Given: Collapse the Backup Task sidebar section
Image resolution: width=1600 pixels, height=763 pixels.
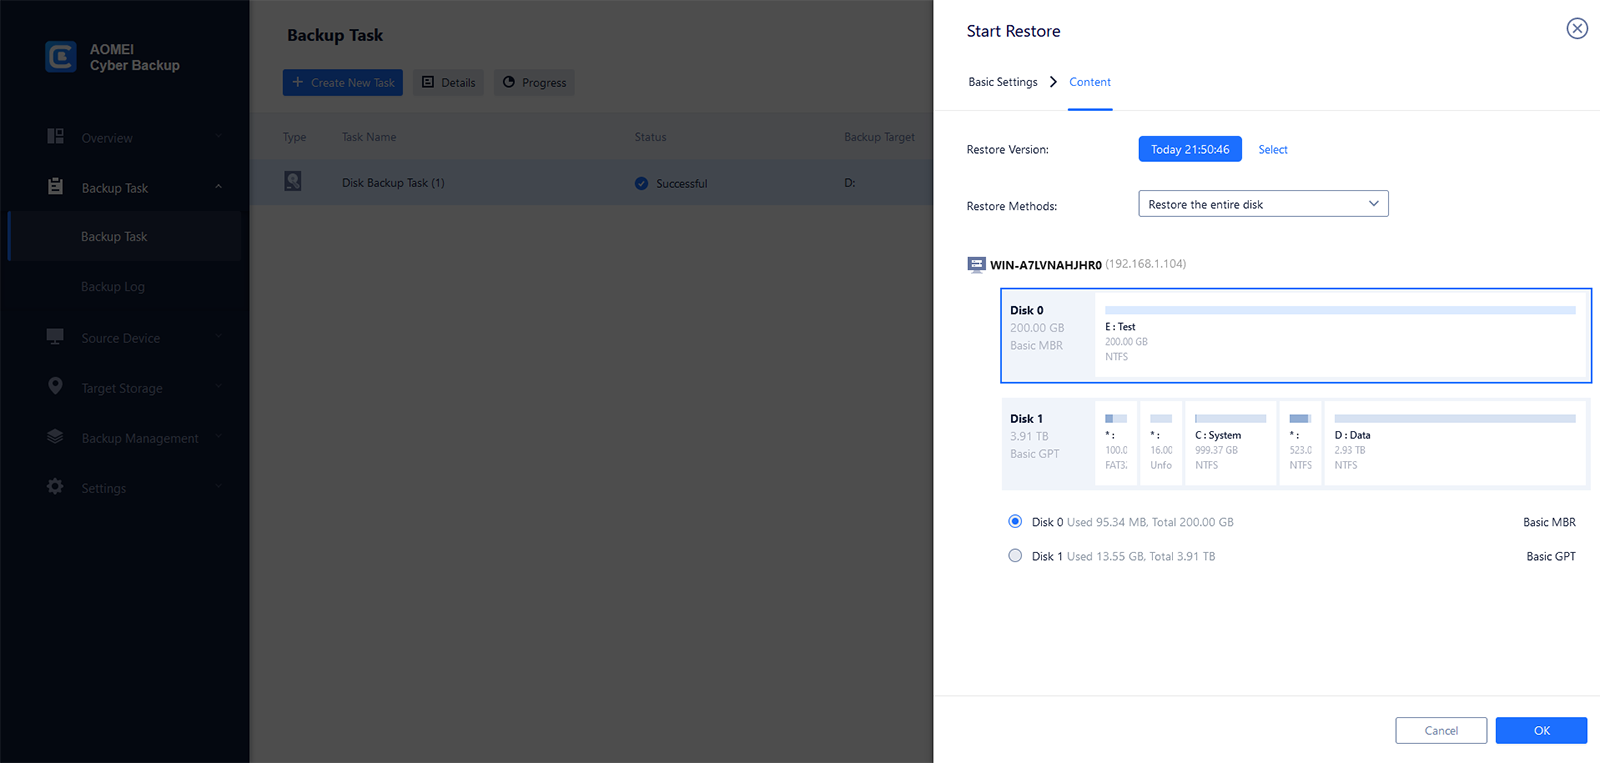Looking at the screenshot, I should point(219,187).
